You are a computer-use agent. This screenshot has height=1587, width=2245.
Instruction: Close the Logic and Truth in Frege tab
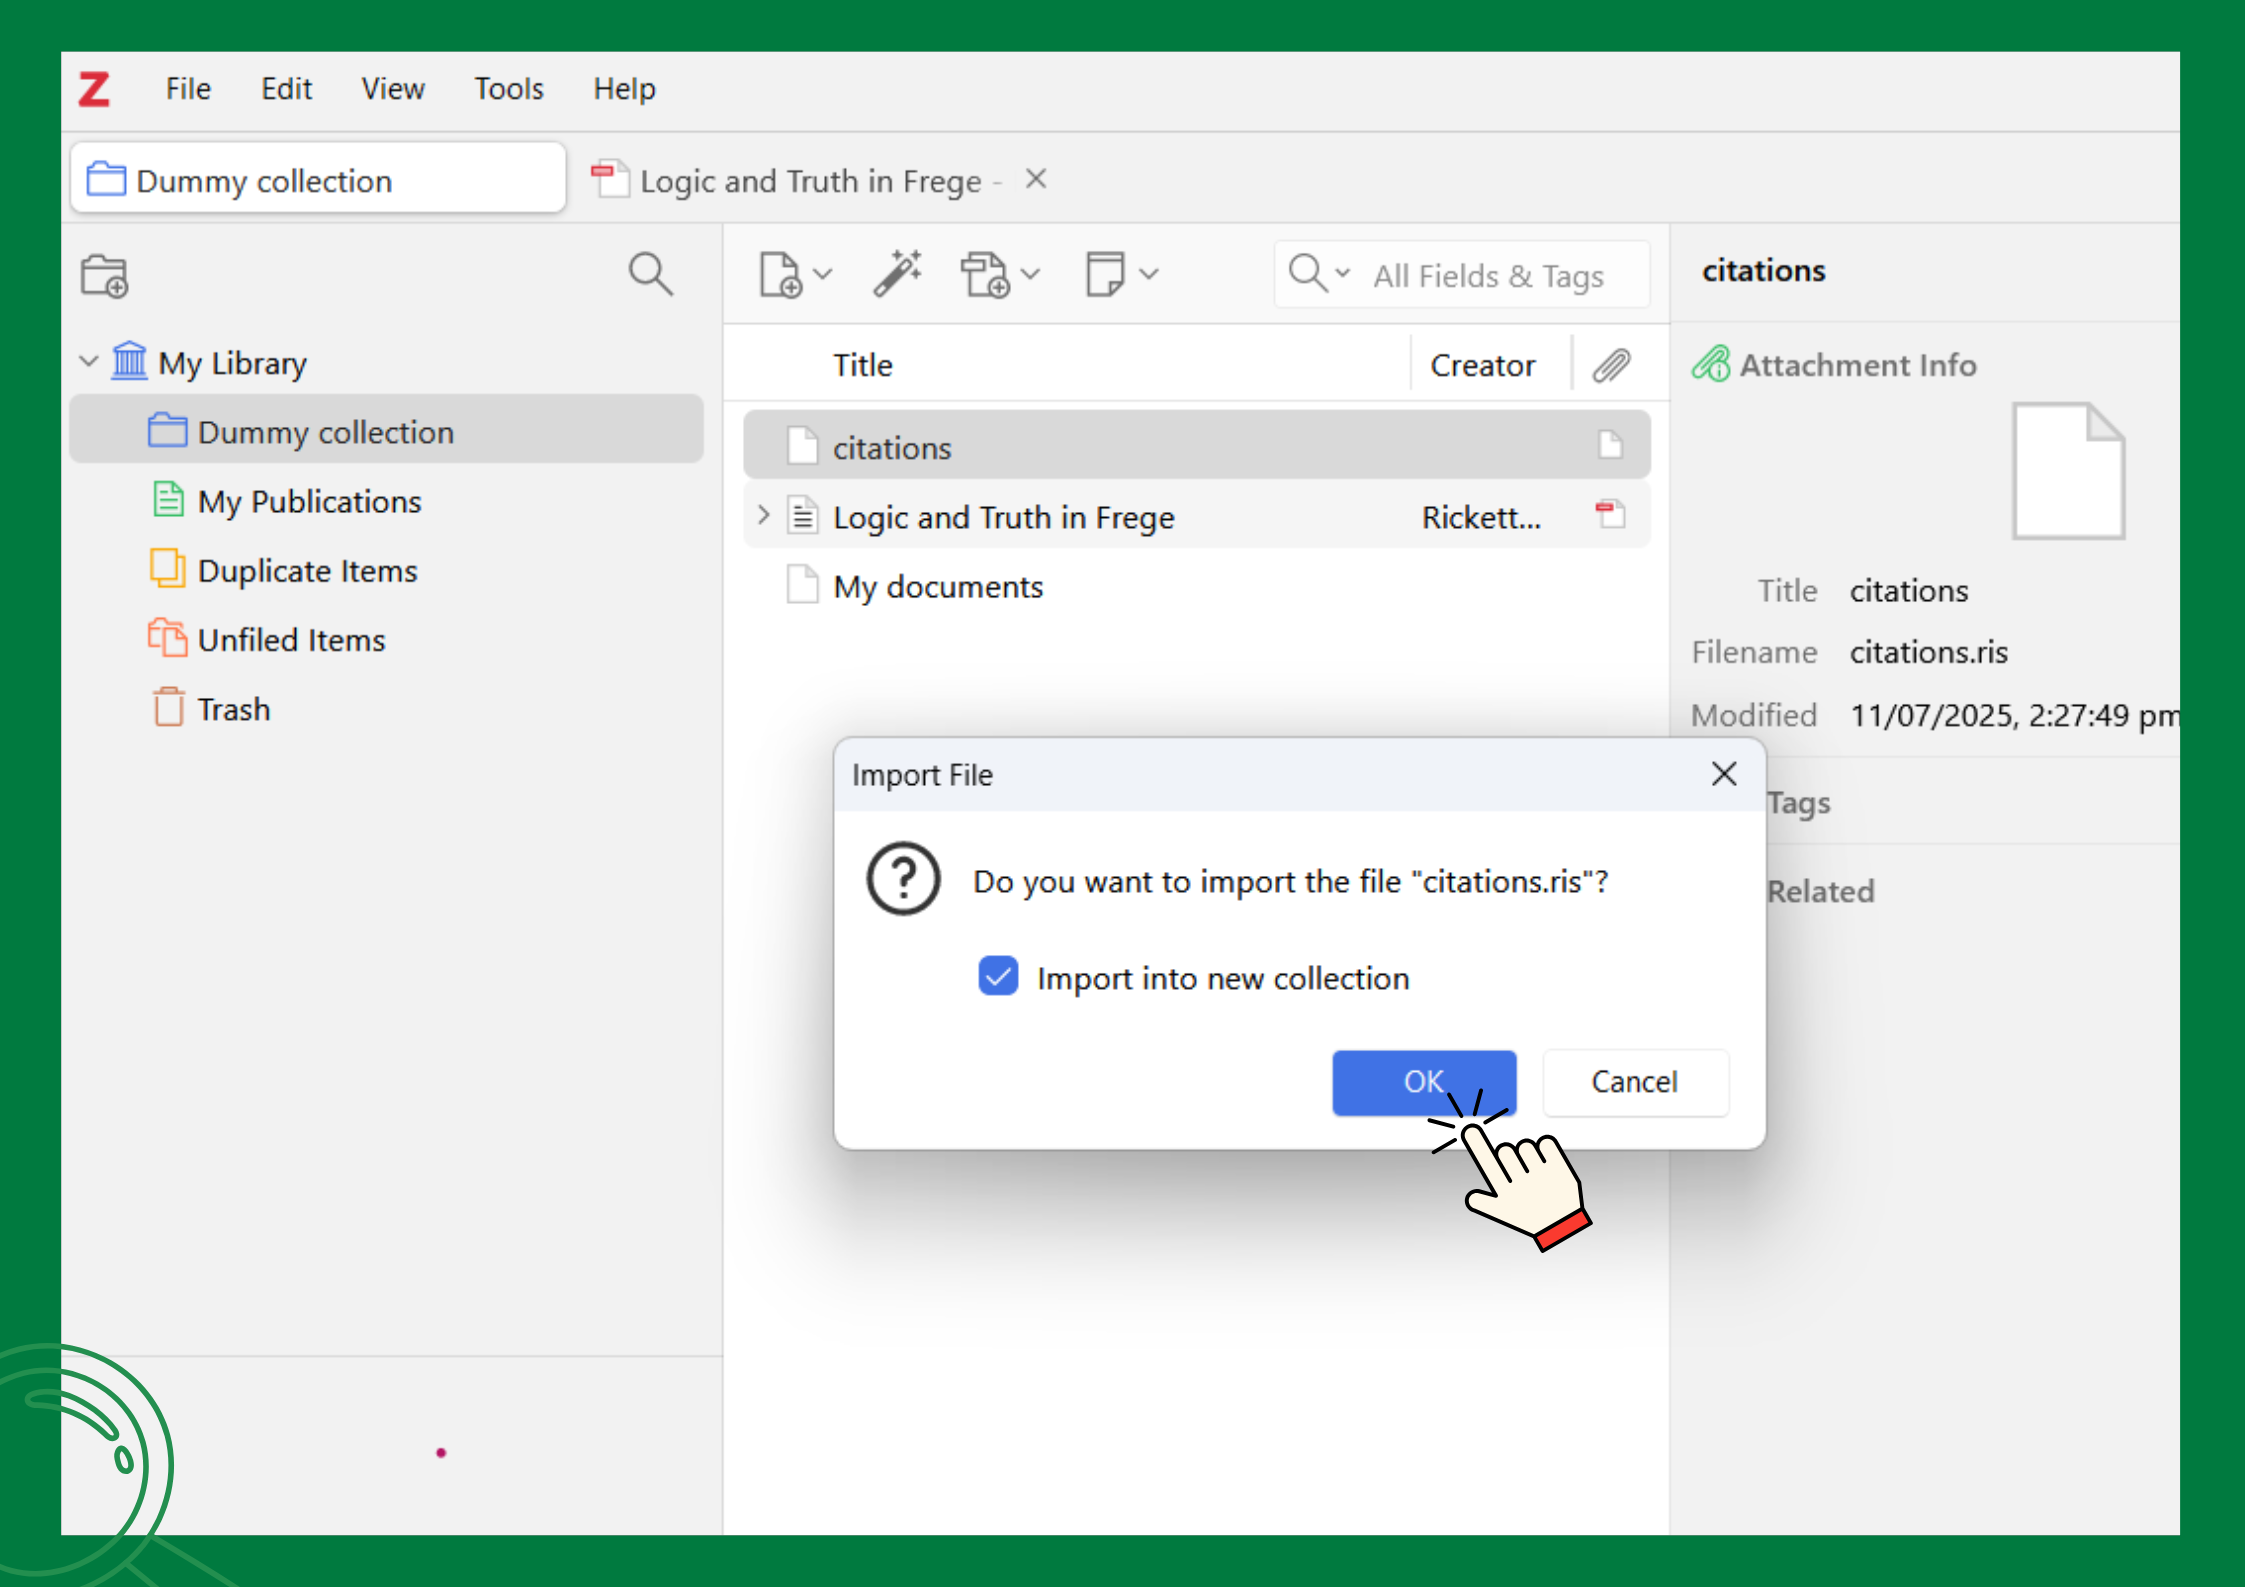tap(1036, 179)
